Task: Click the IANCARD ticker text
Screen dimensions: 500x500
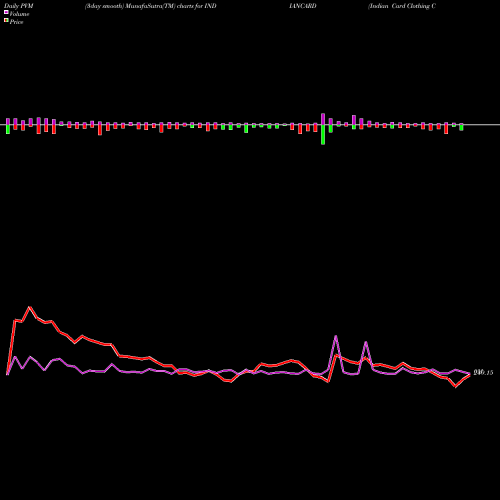Action: tap(303, 6)
